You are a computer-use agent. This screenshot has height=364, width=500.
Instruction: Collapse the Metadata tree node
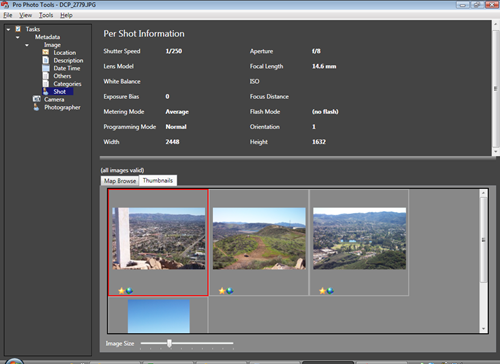17,37
